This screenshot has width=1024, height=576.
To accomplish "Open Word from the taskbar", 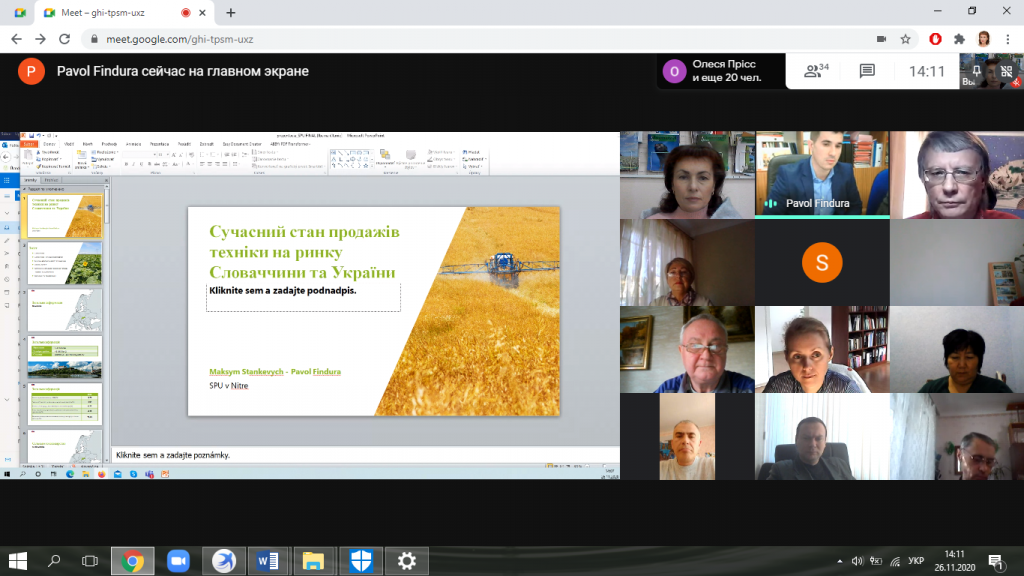I will click(x=267, y=560).
